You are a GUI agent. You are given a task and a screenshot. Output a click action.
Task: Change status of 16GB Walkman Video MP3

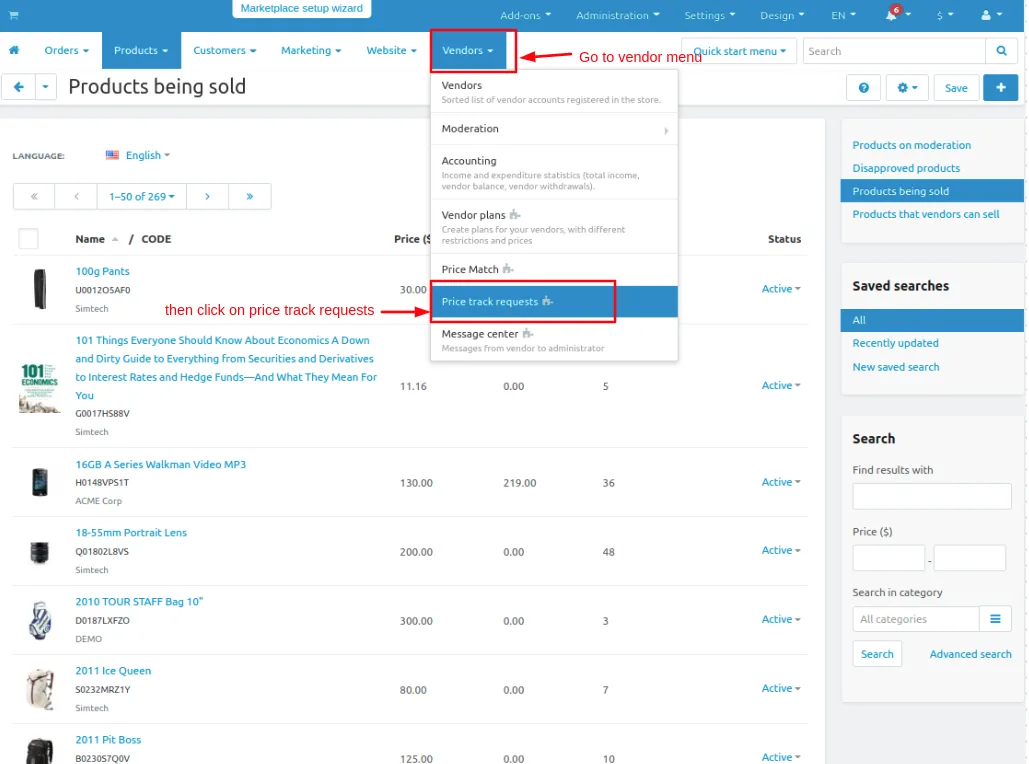781,482
